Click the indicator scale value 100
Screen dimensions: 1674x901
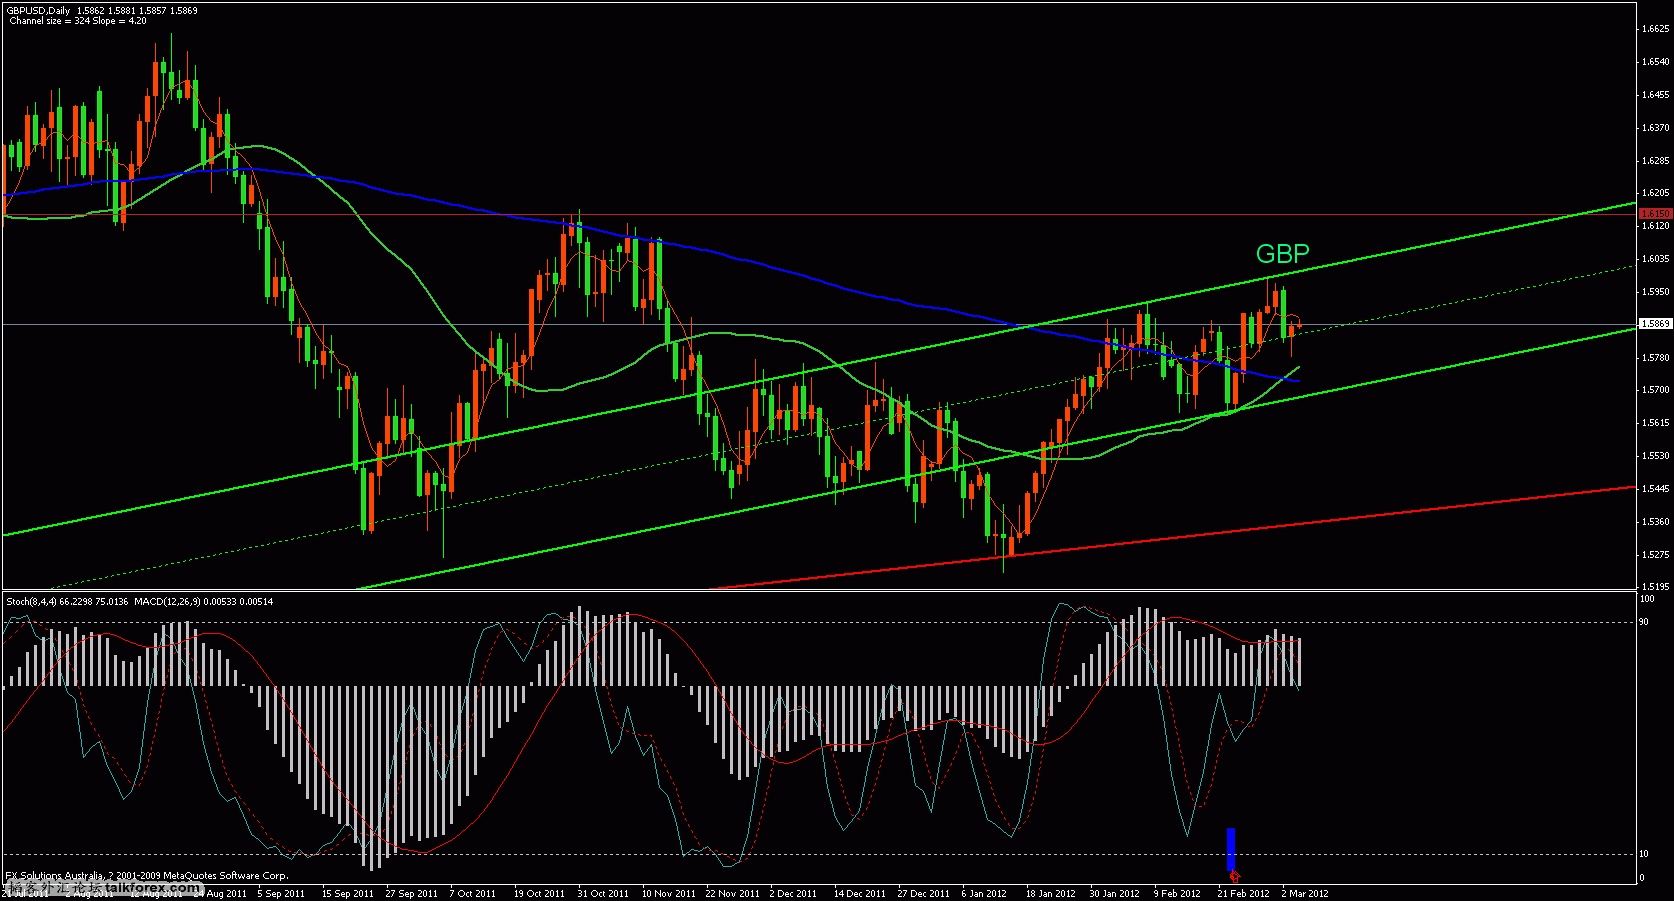1646,599
